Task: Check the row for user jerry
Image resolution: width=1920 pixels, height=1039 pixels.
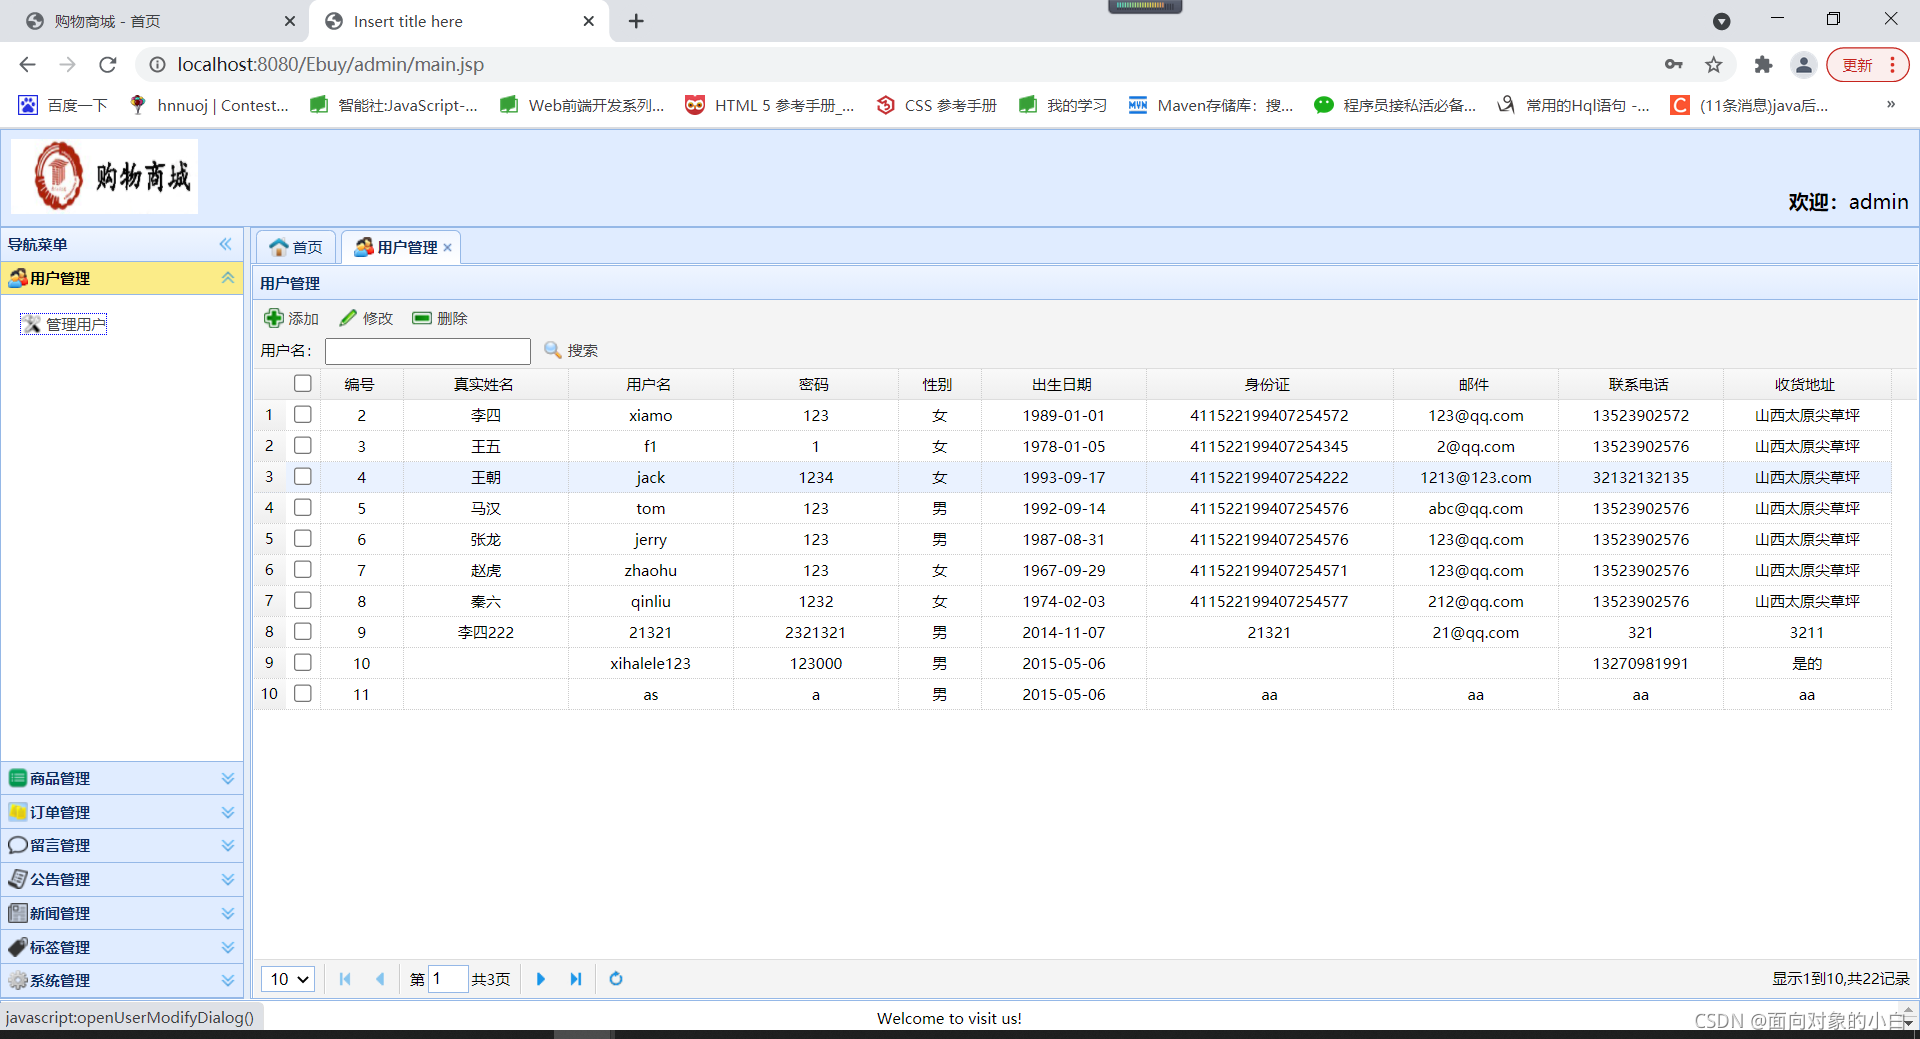Action: 303,538
